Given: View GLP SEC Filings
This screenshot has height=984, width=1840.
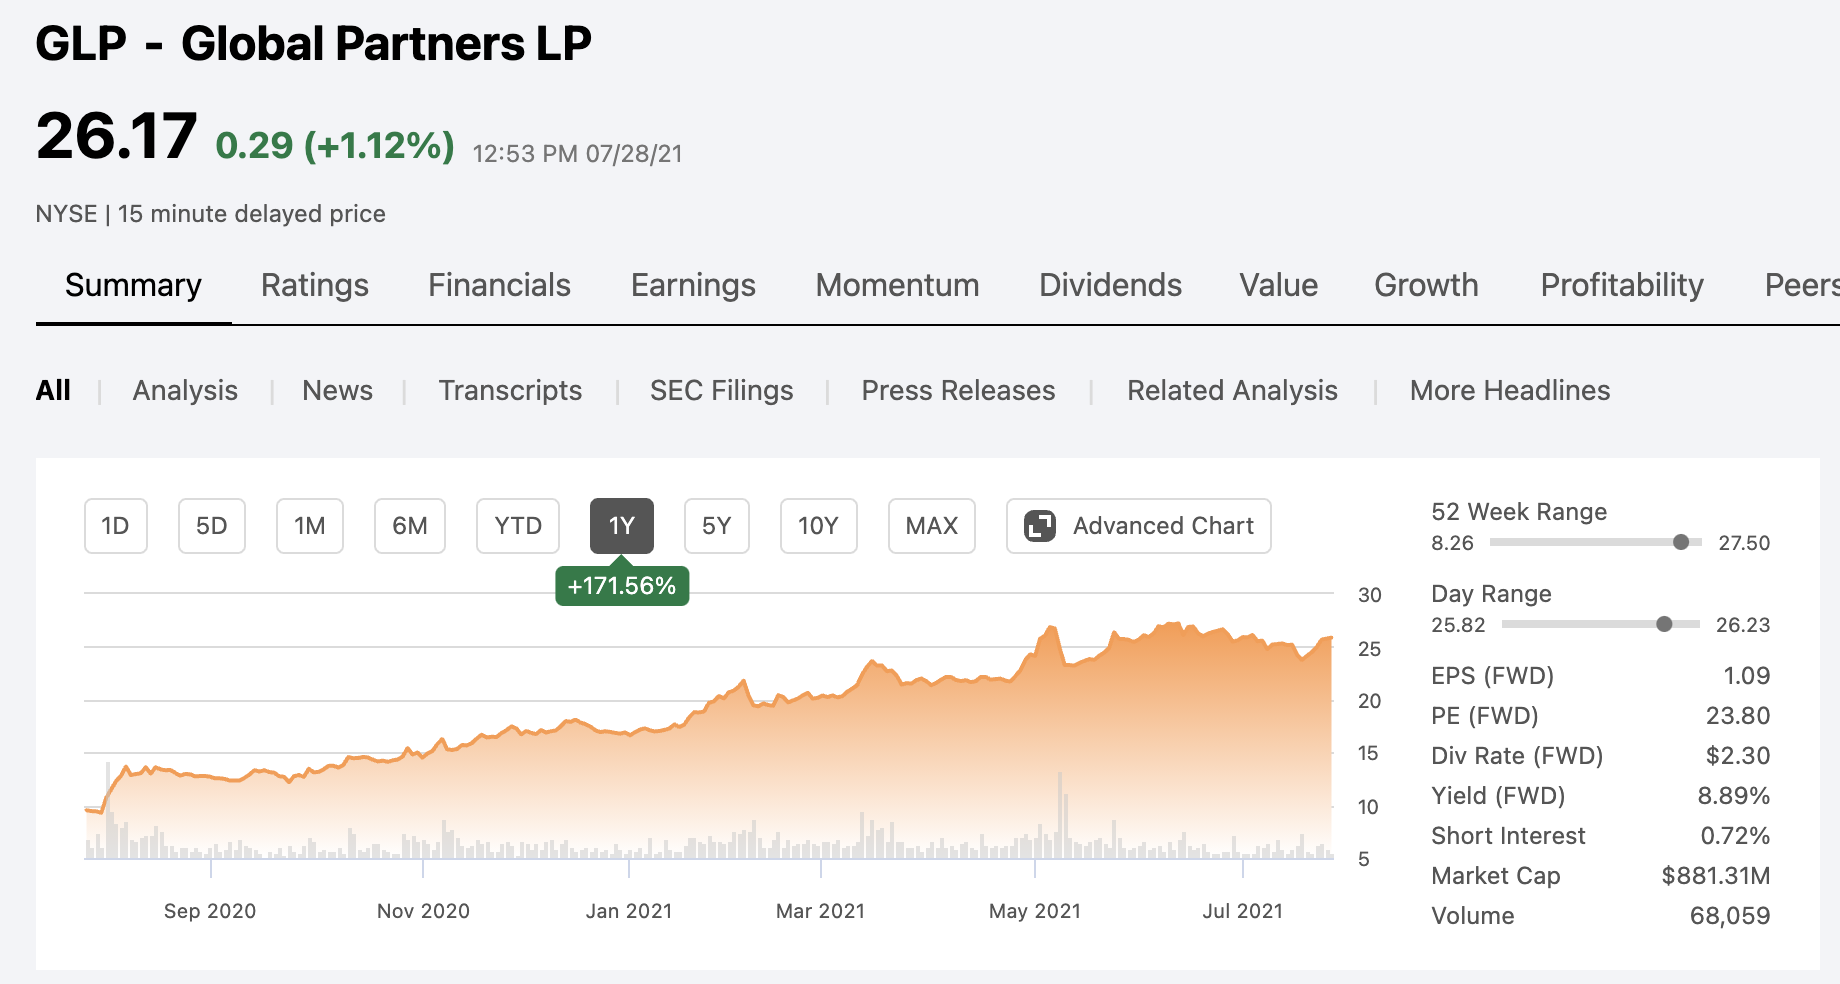Looking at the screenshot, I should (x=721, y=390).
